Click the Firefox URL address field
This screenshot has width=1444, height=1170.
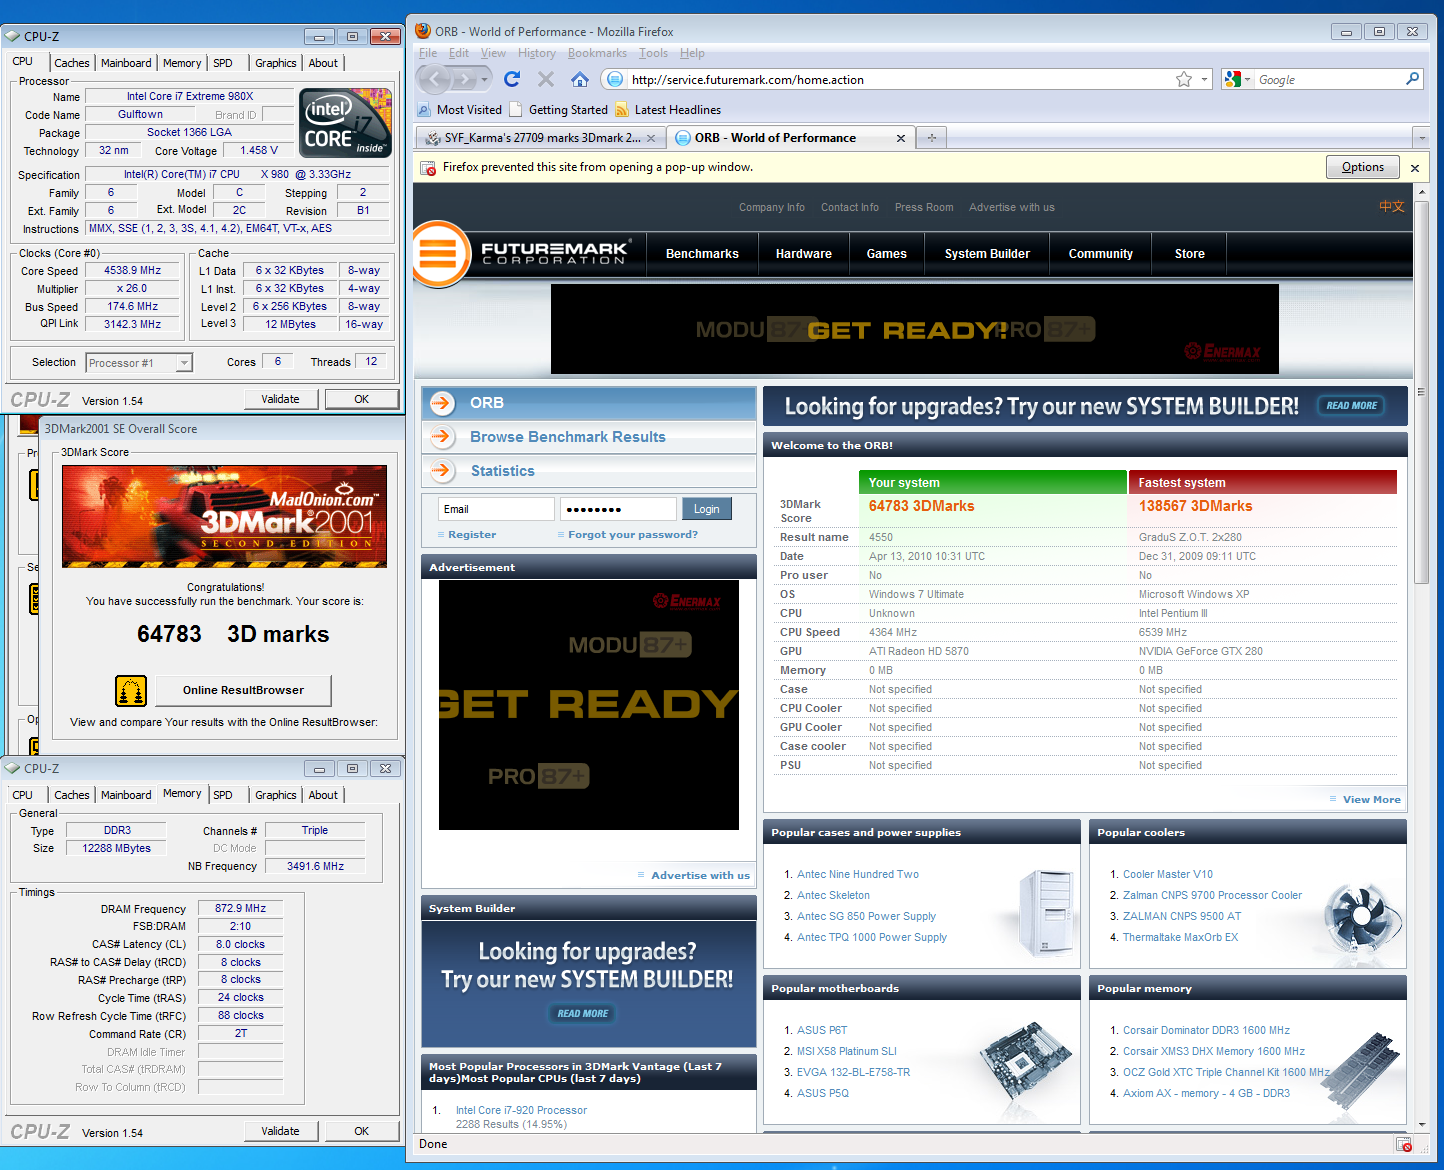900,79
